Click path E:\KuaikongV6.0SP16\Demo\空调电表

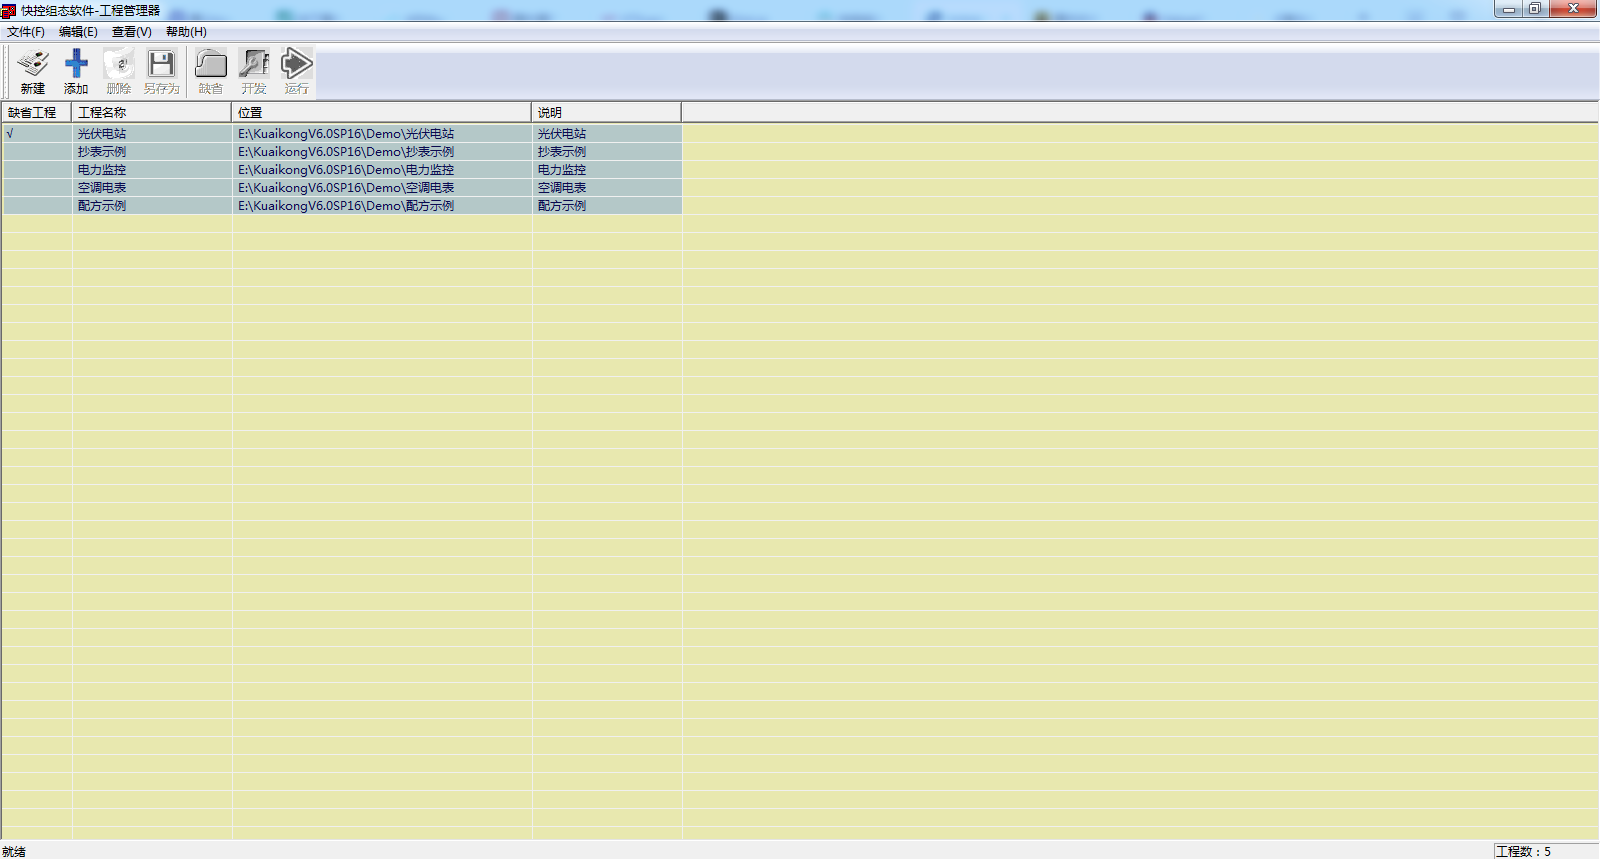pyautogui.click(x=346, y=187)
